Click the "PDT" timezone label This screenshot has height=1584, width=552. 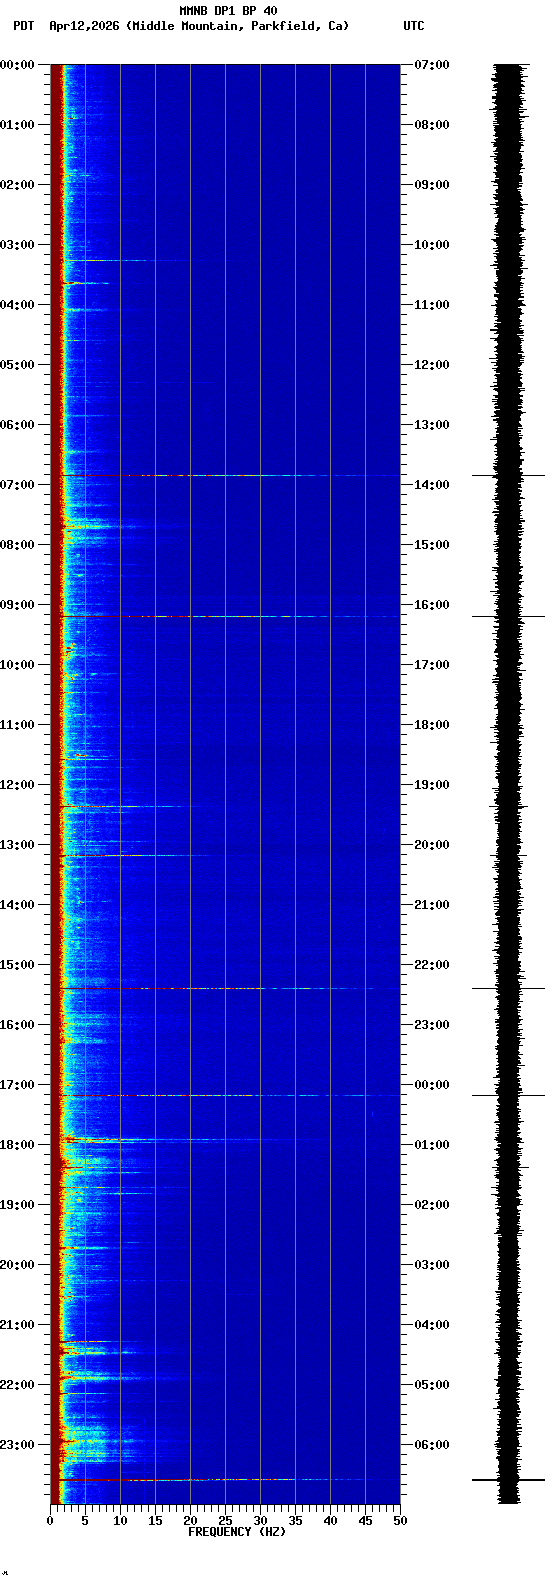point(23,26)
